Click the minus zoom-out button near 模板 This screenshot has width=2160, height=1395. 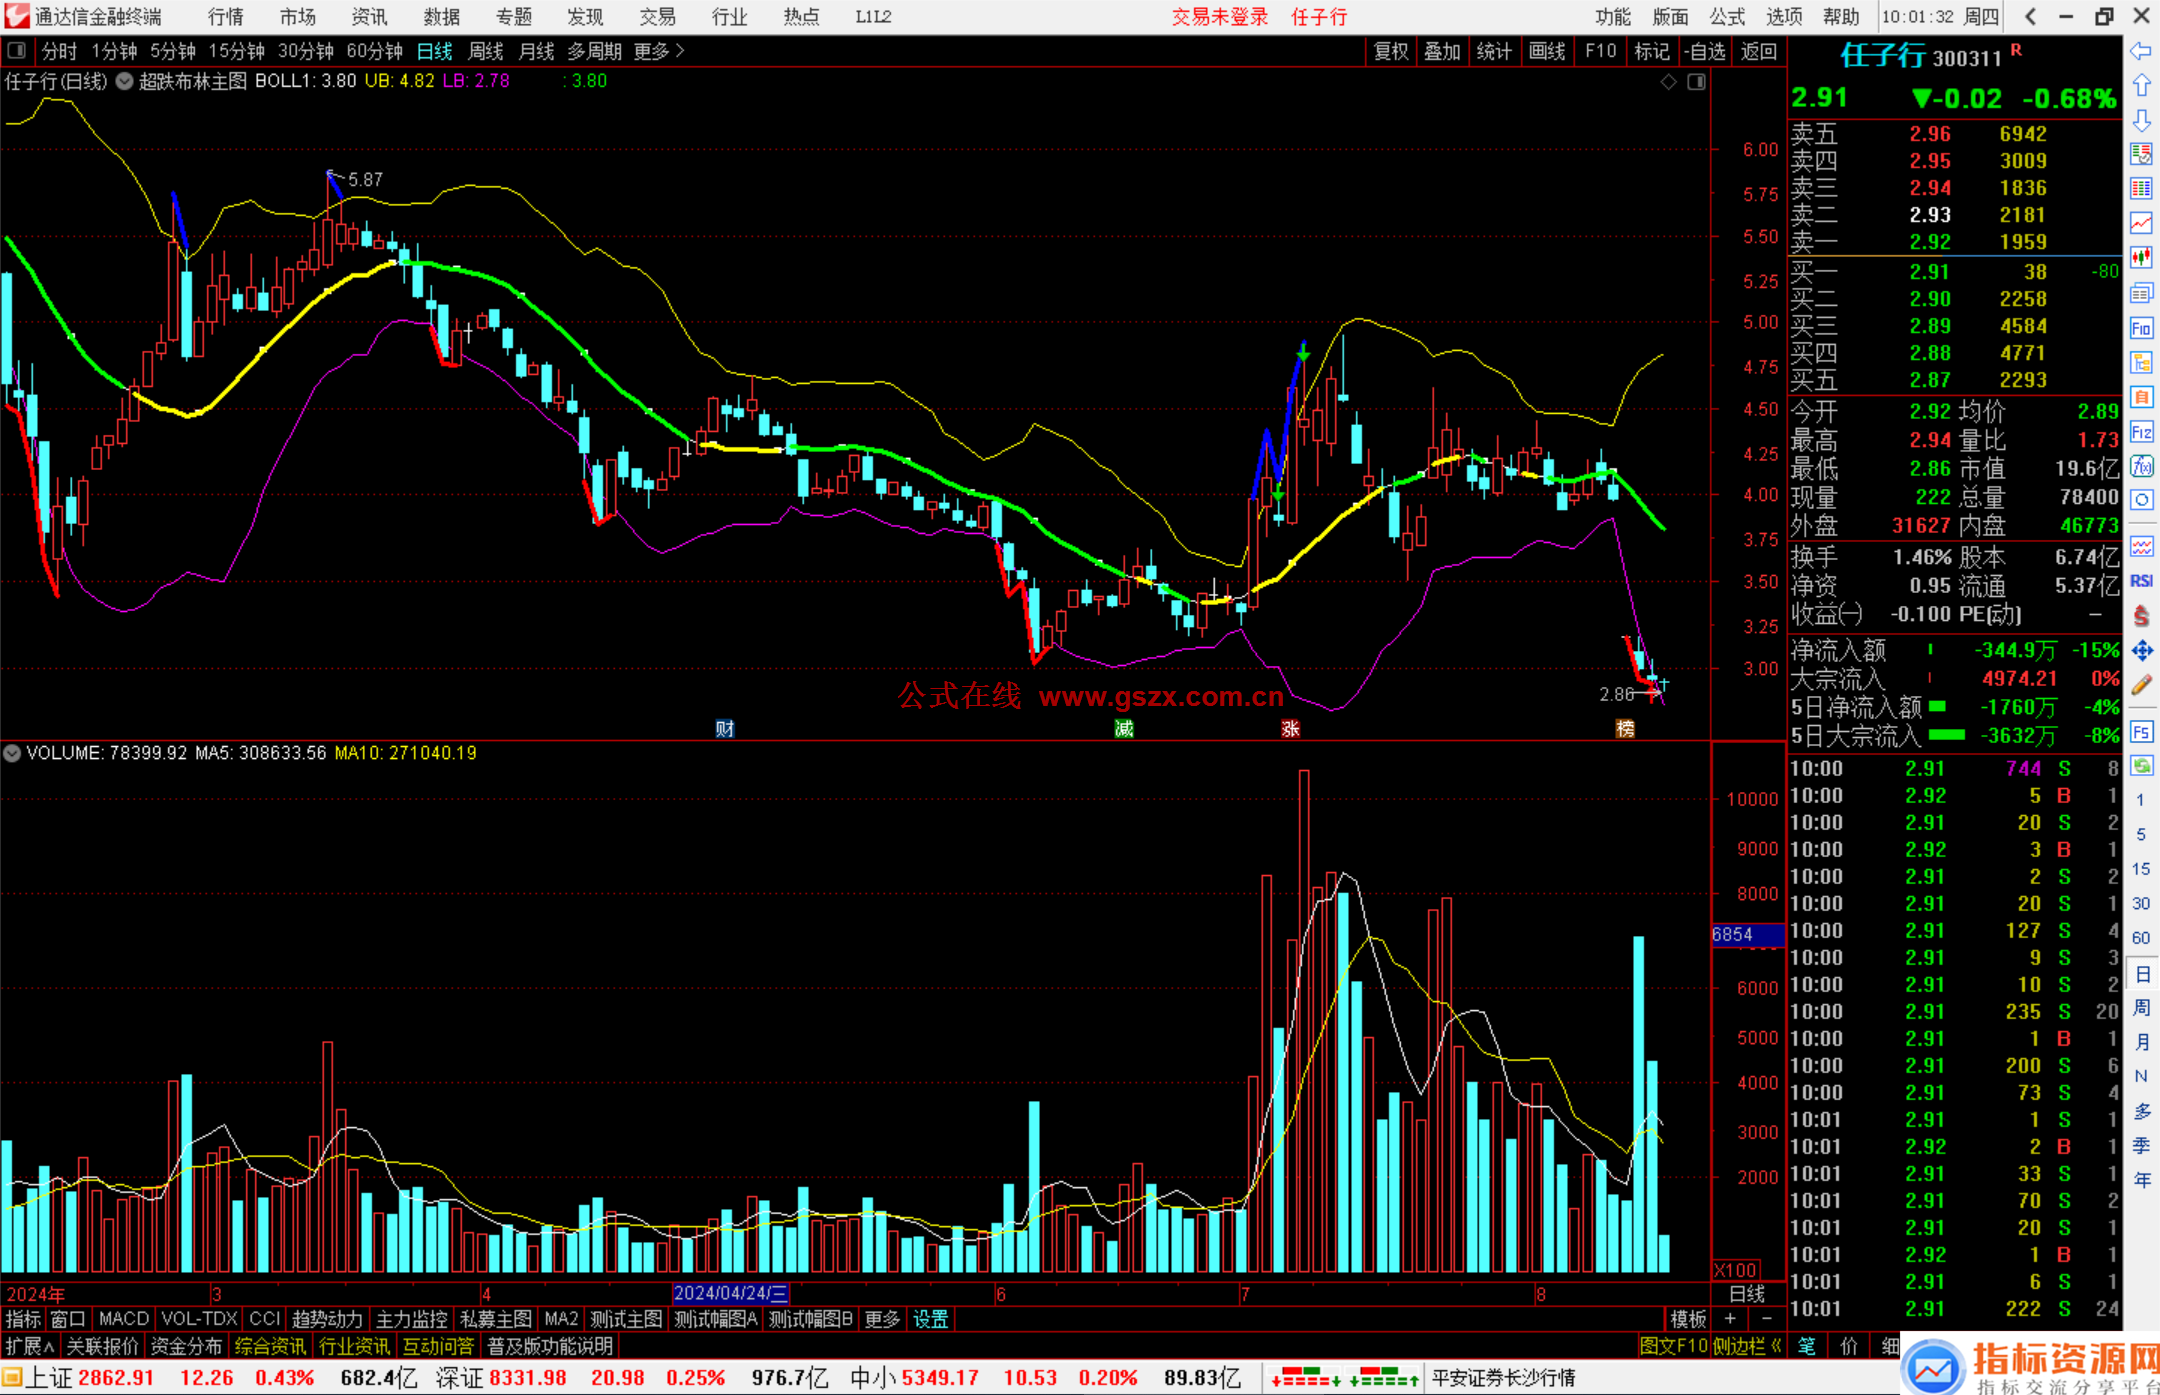pos(1766,1319)
